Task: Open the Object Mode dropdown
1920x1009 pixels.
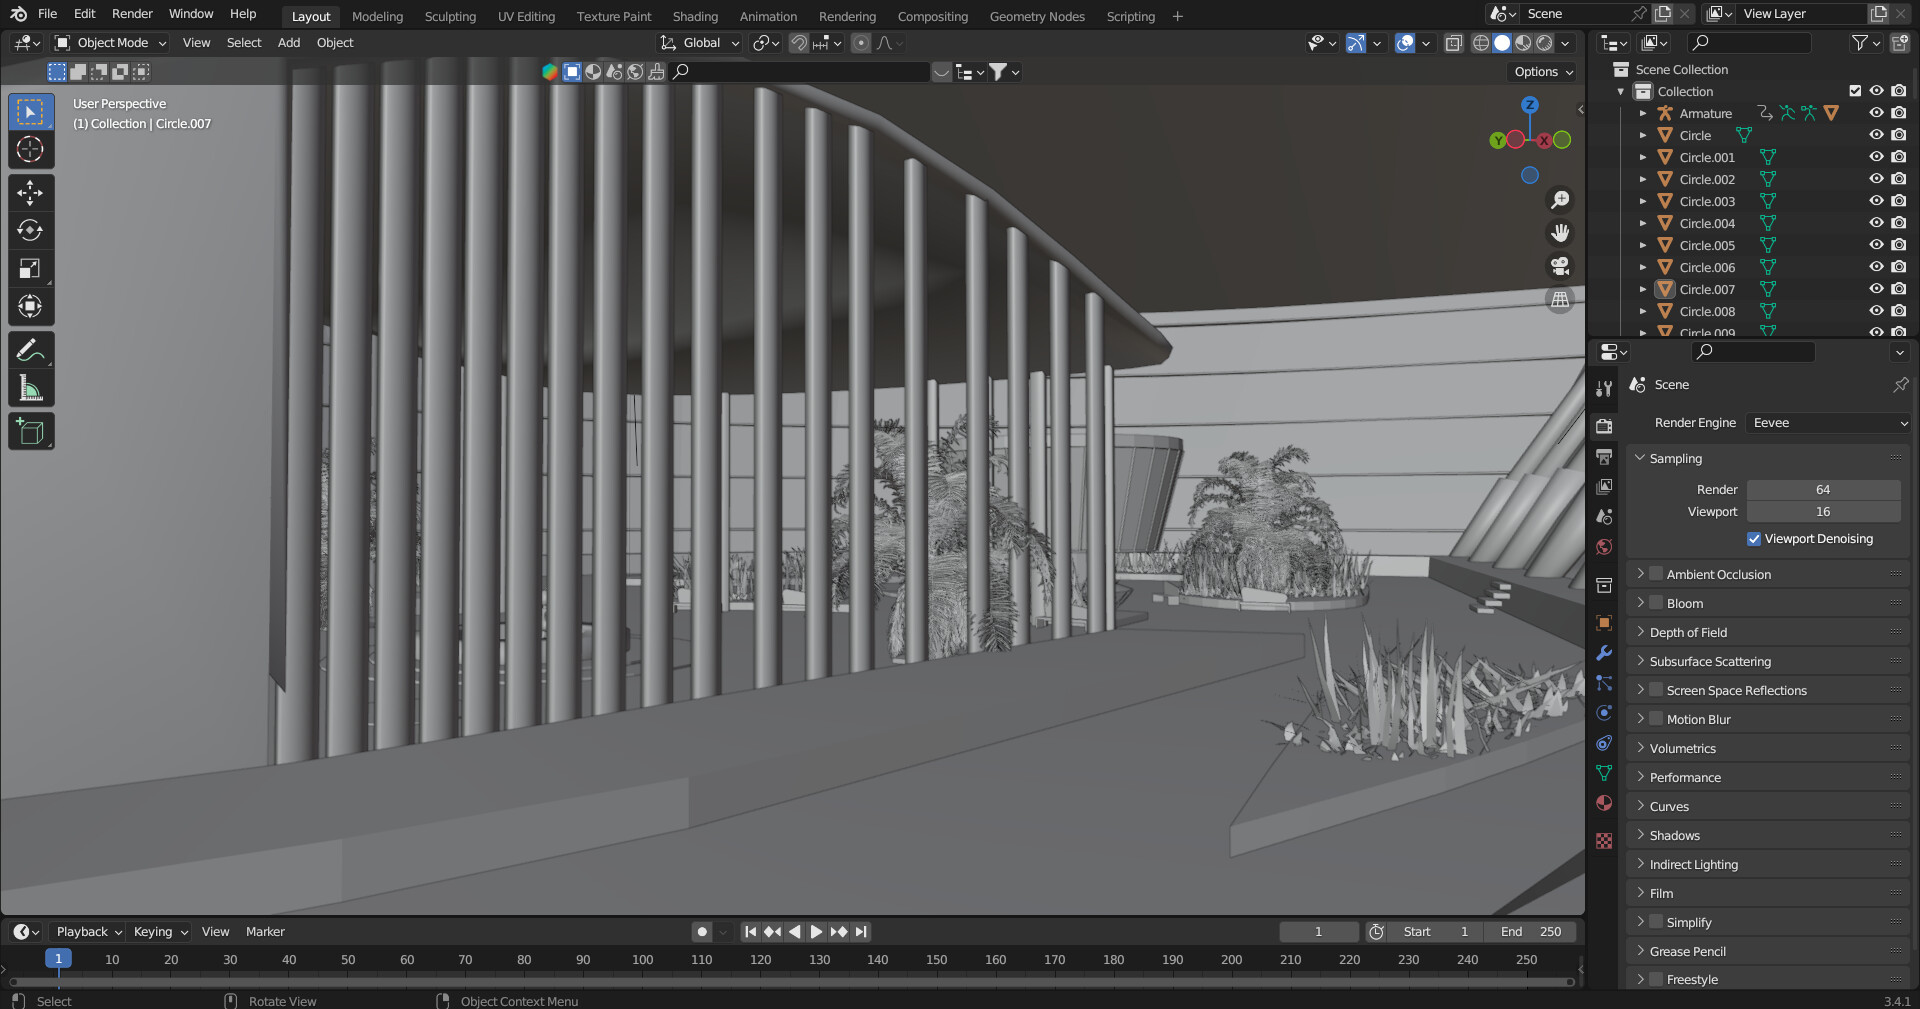Action: (x=111, y=43)
